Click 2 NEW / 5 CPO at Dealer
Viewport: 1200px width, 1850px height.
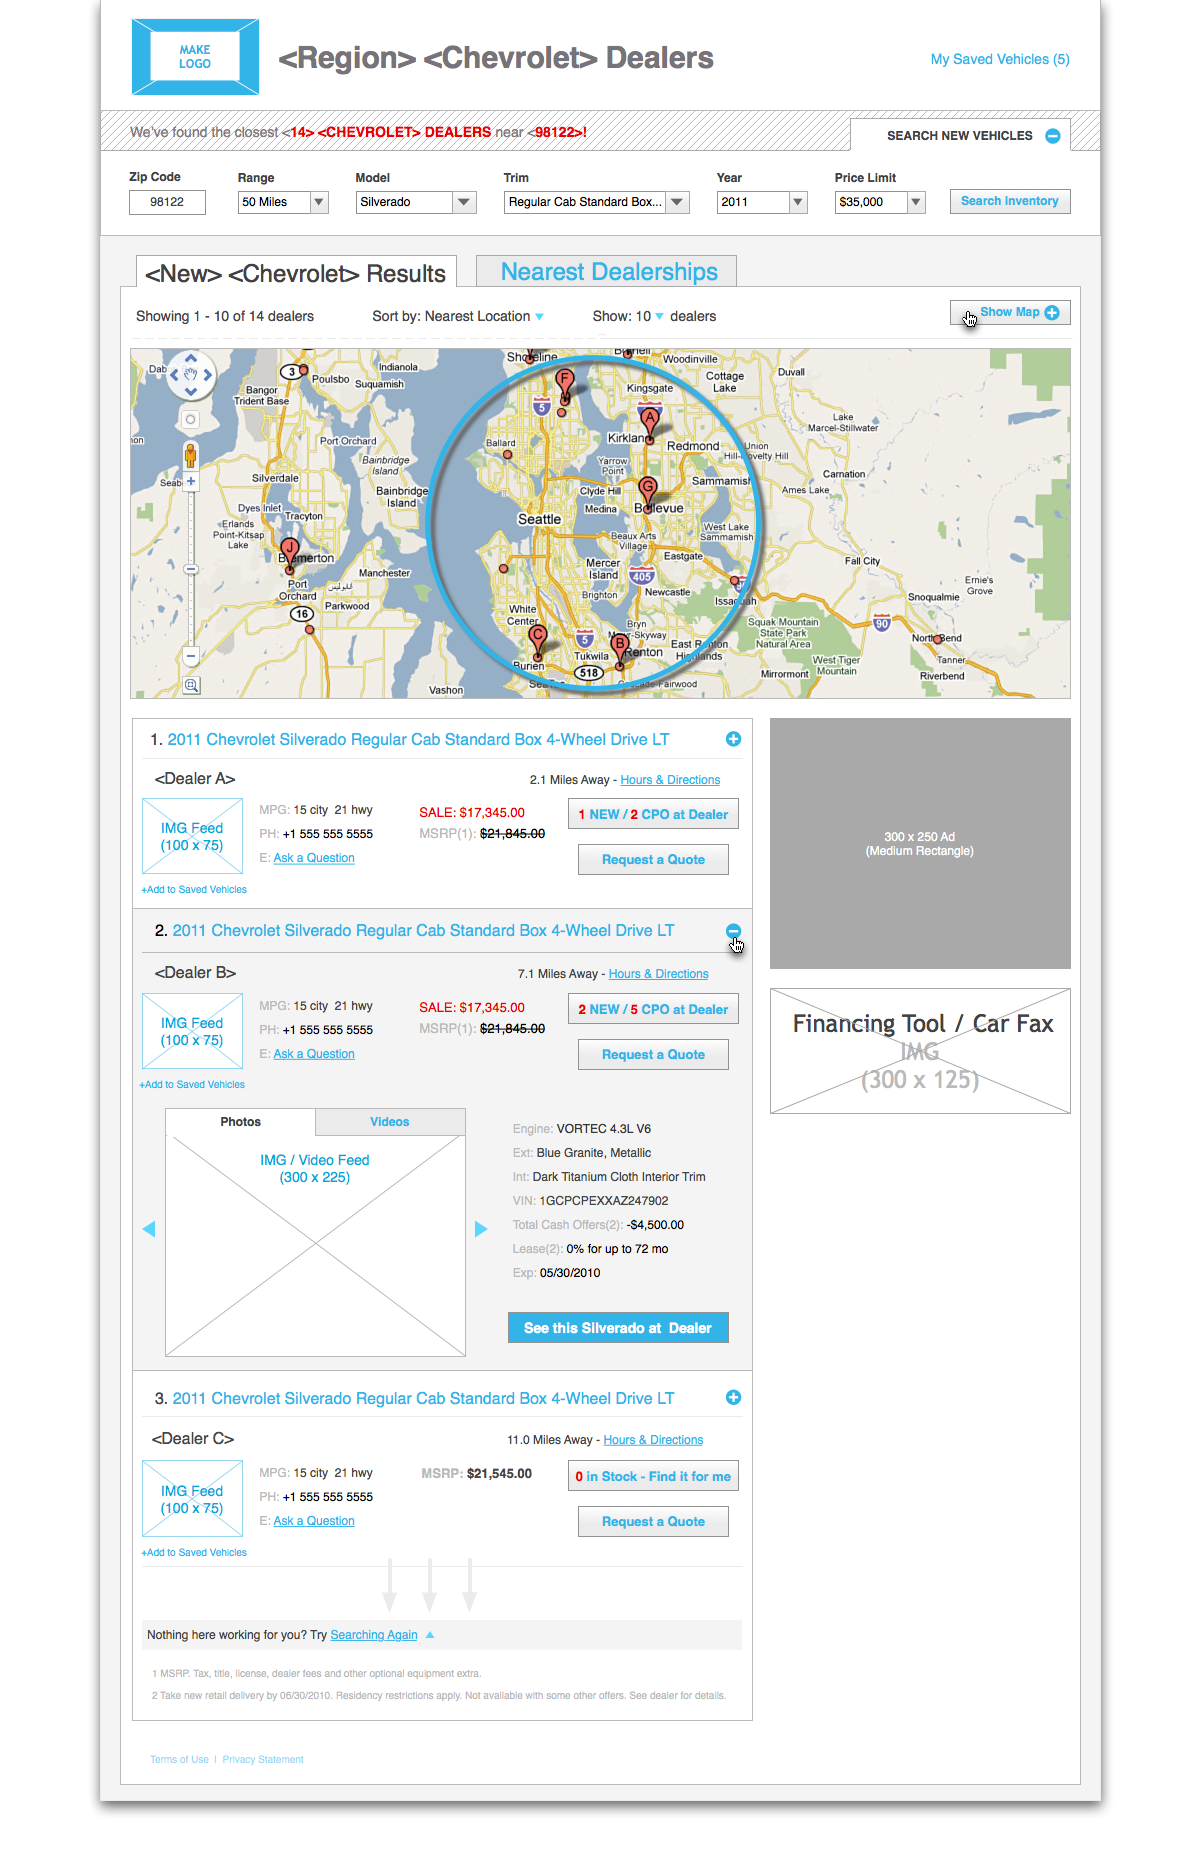point(653,1009)
